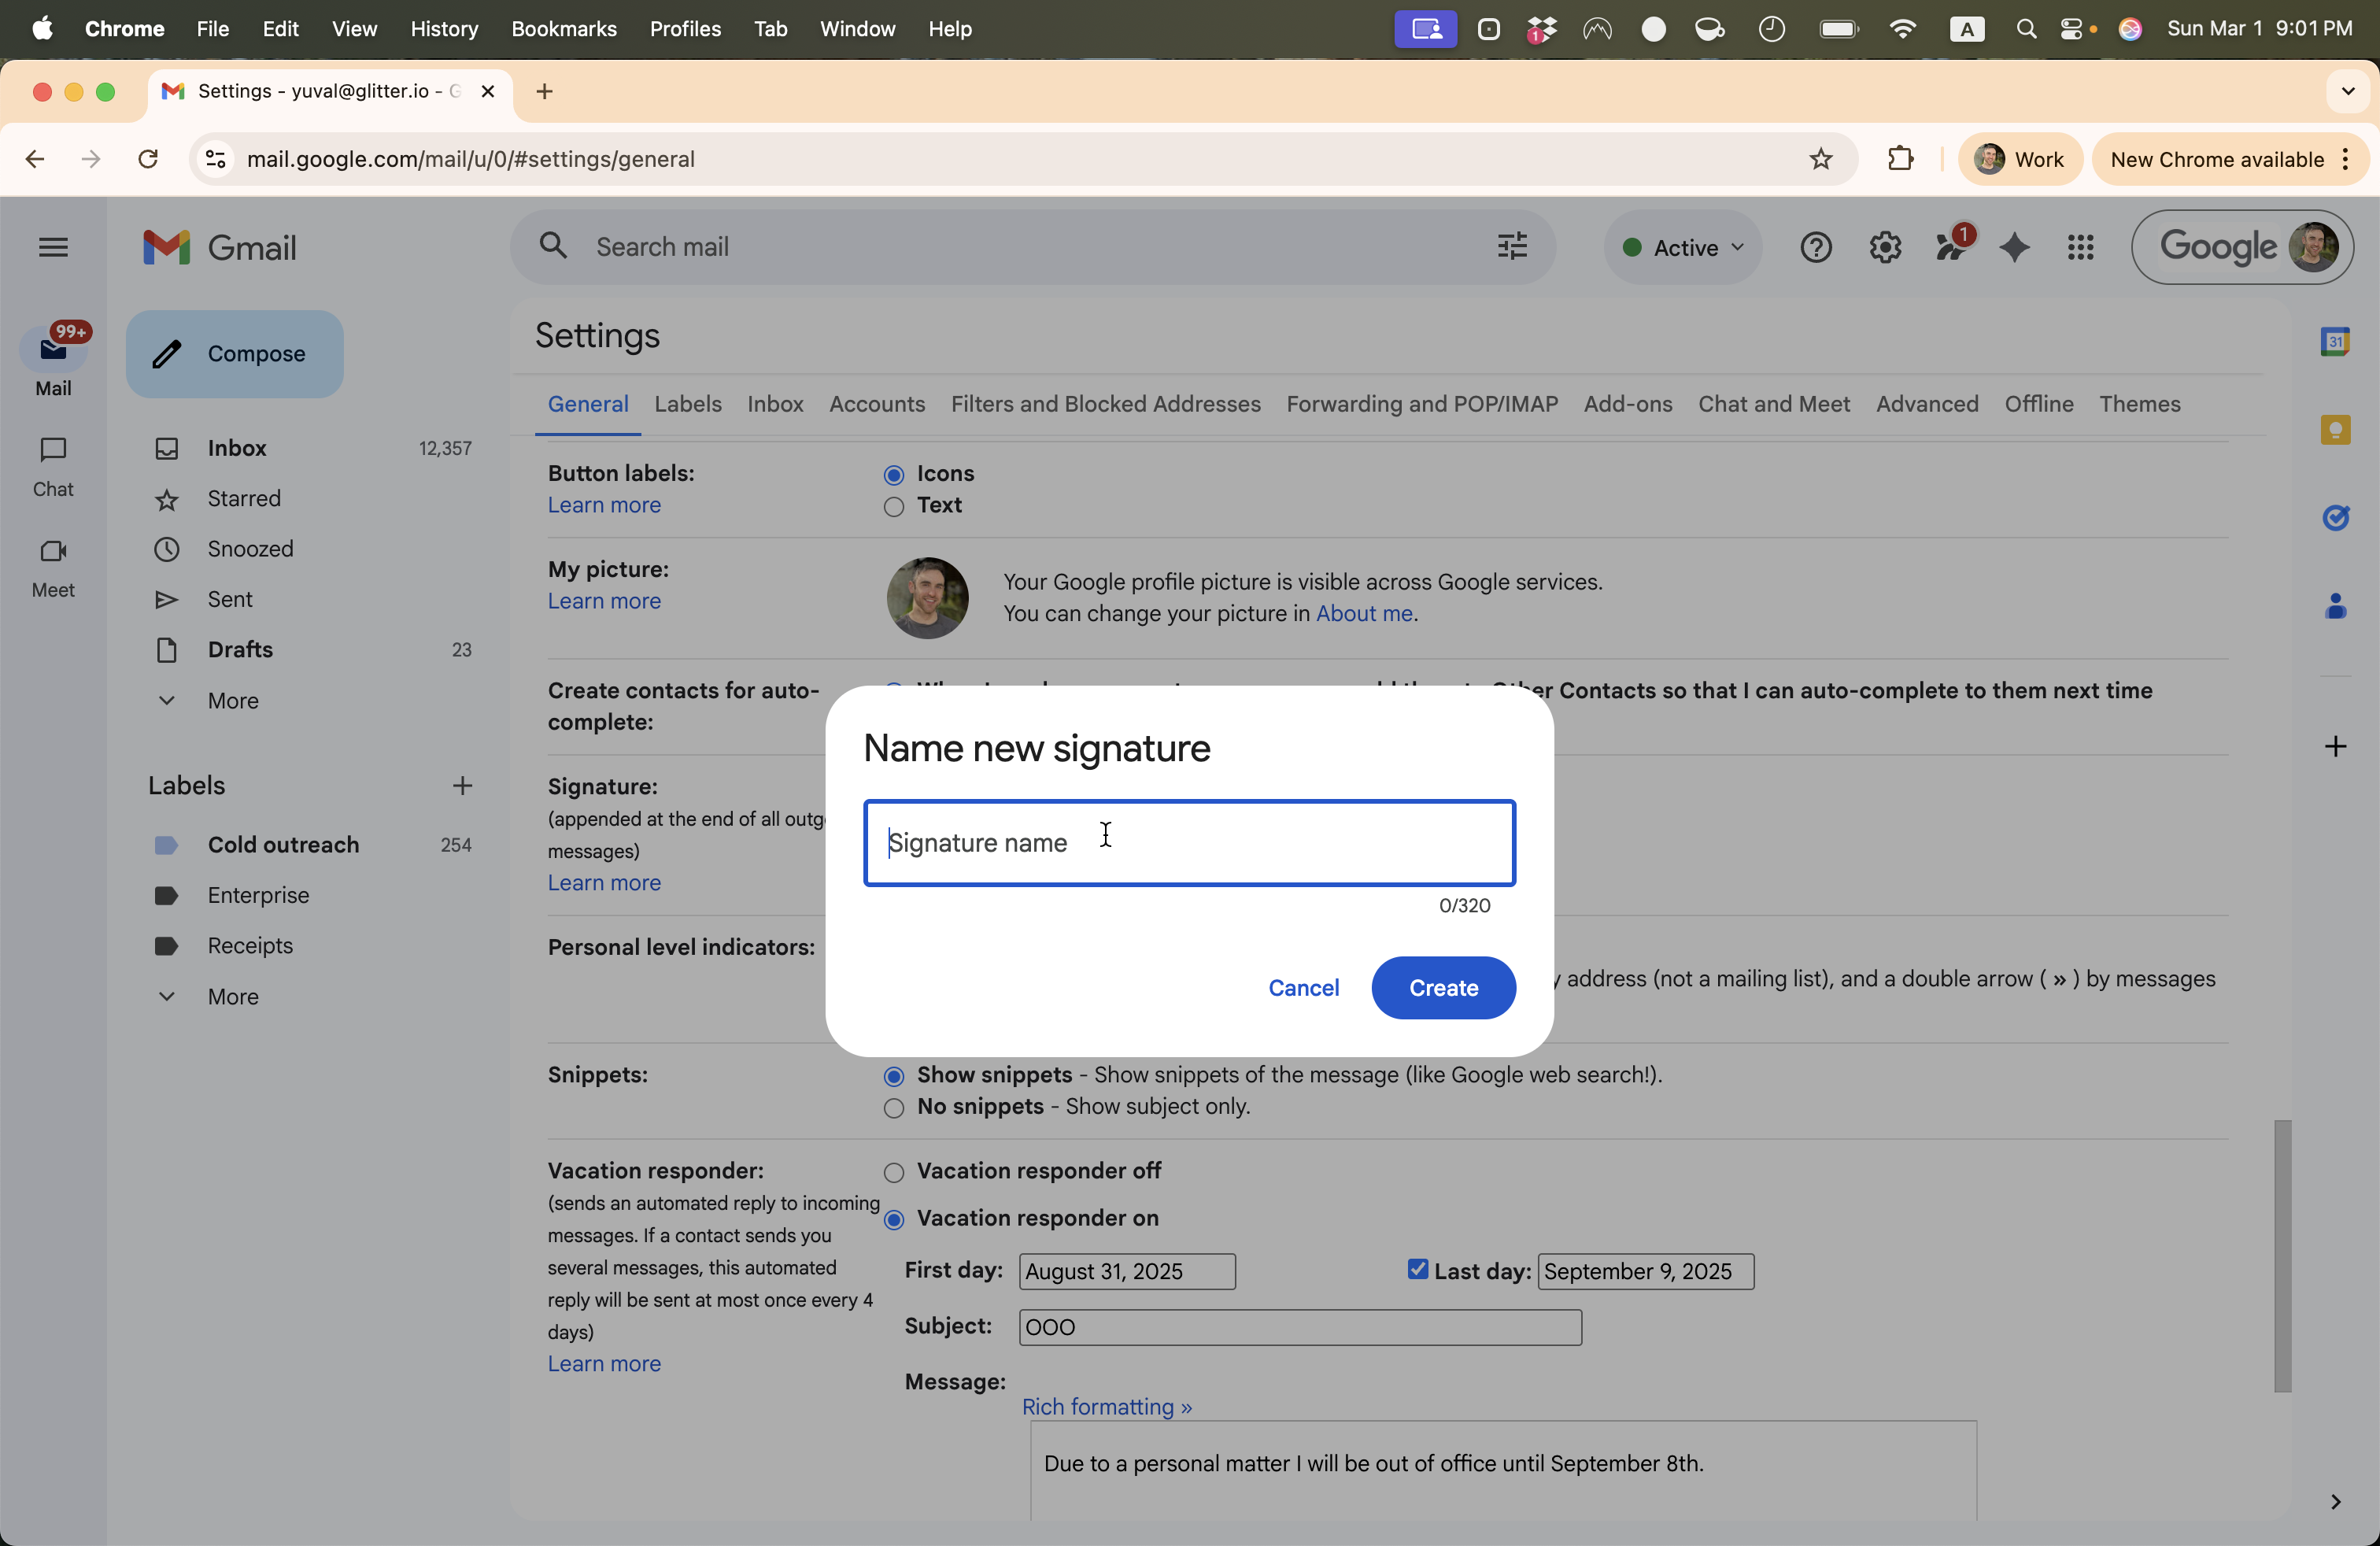Screen dimensions: 2380x1546
Task: Uncheck the Last day checkbox
Action: (x=1417, y=1269)
